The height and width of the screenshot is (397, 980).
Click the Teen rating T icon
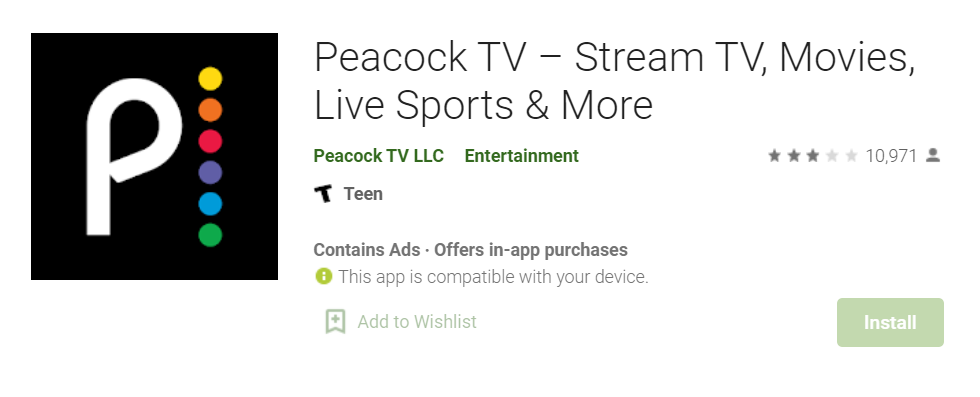click(323, 194)
